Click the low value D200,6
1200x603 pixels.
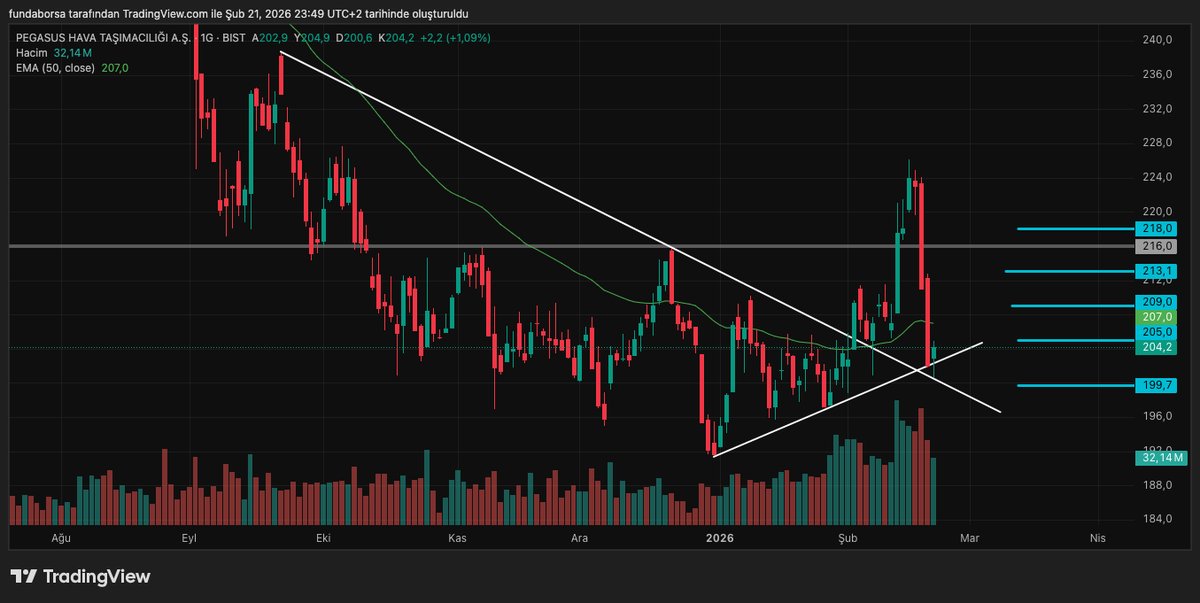[355, 38]
